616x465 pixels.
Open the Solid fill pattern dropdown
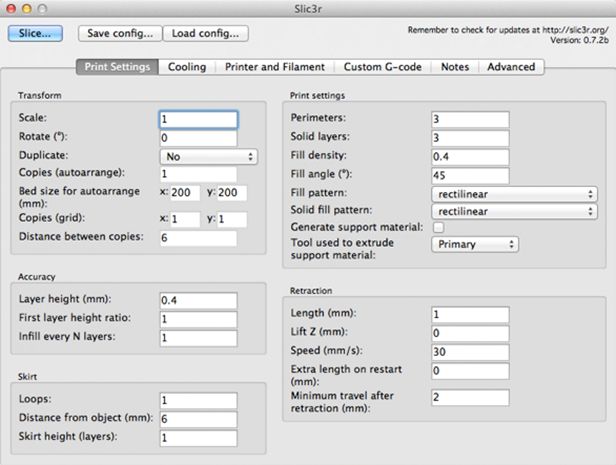point(514,211)
